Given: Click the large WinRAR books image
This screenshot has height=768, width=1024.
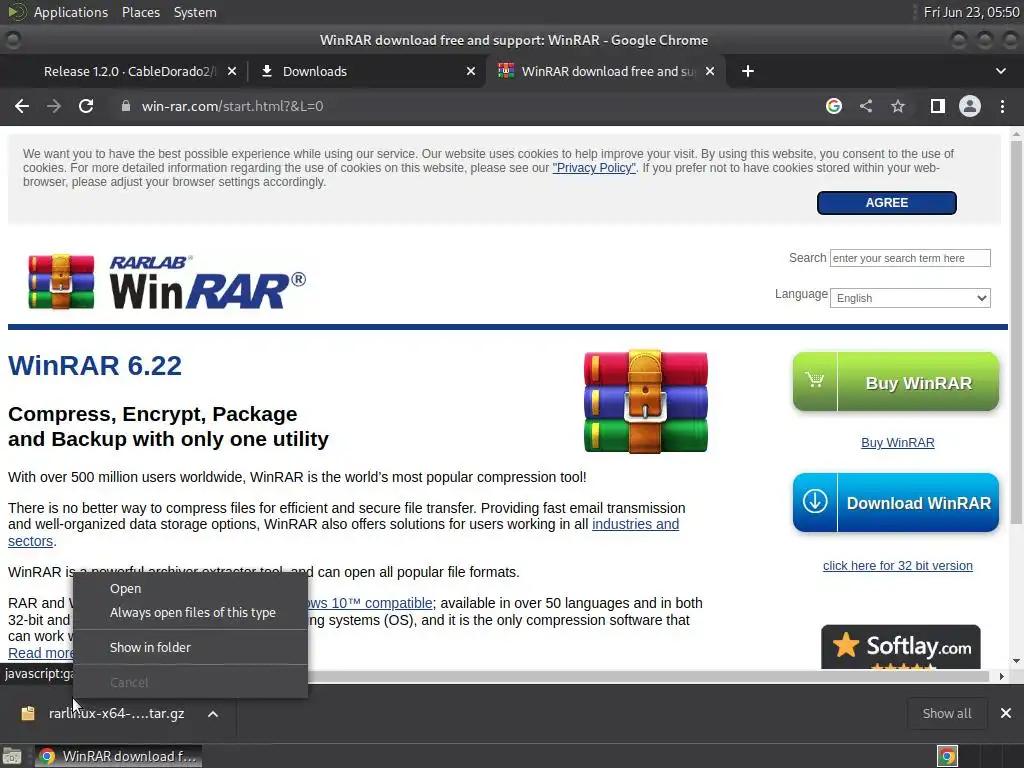Looking at the screenshot, I should click(x=645, y=402).
